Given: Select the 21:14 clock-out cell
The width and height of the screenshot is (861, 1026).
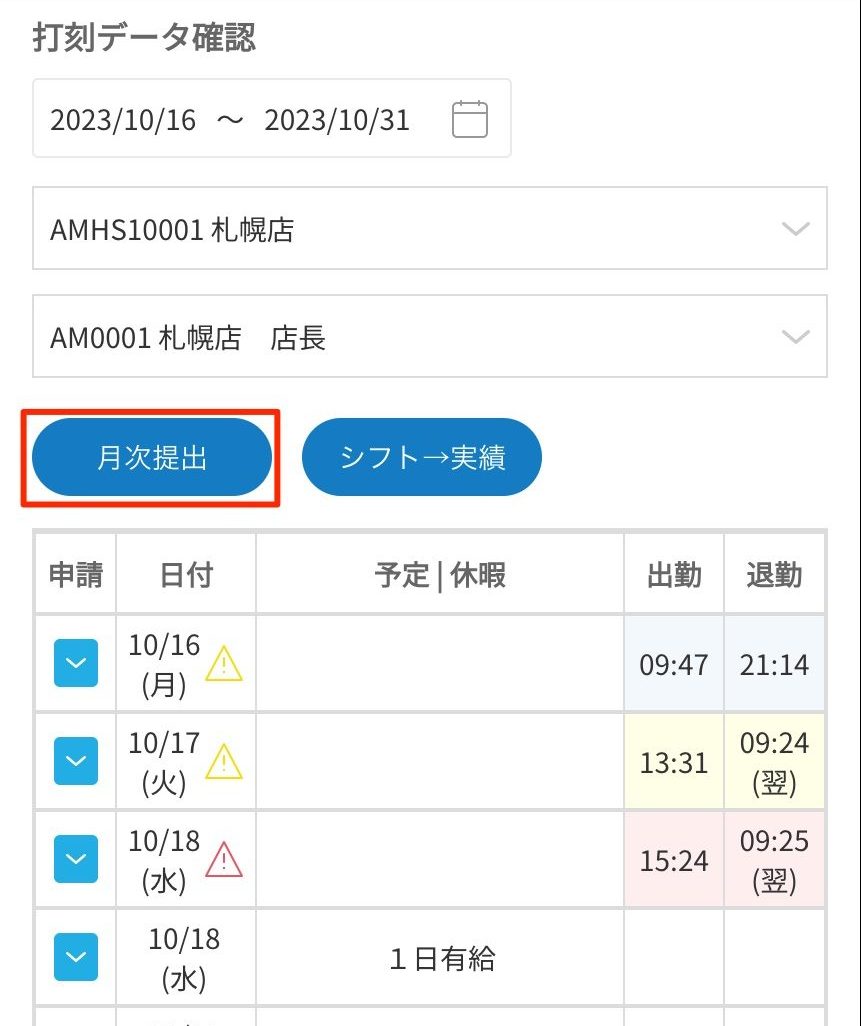Looking at the screenshot, I should click(x=774, y=664).
